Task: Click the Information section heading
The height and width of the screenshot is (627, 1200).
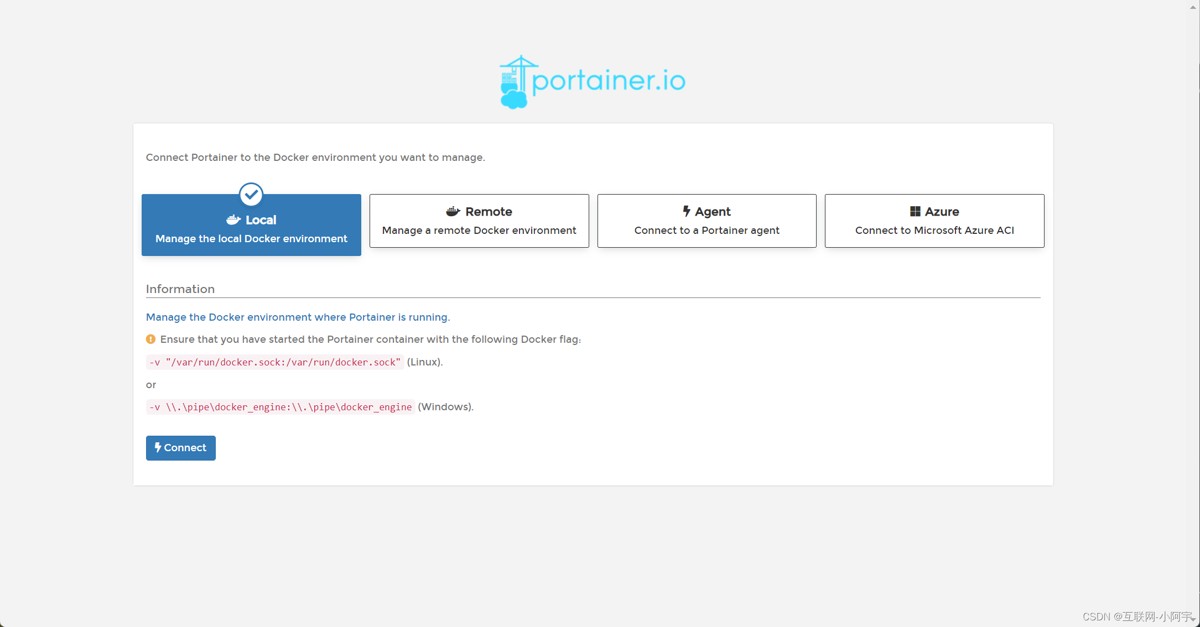Action: 180,289
